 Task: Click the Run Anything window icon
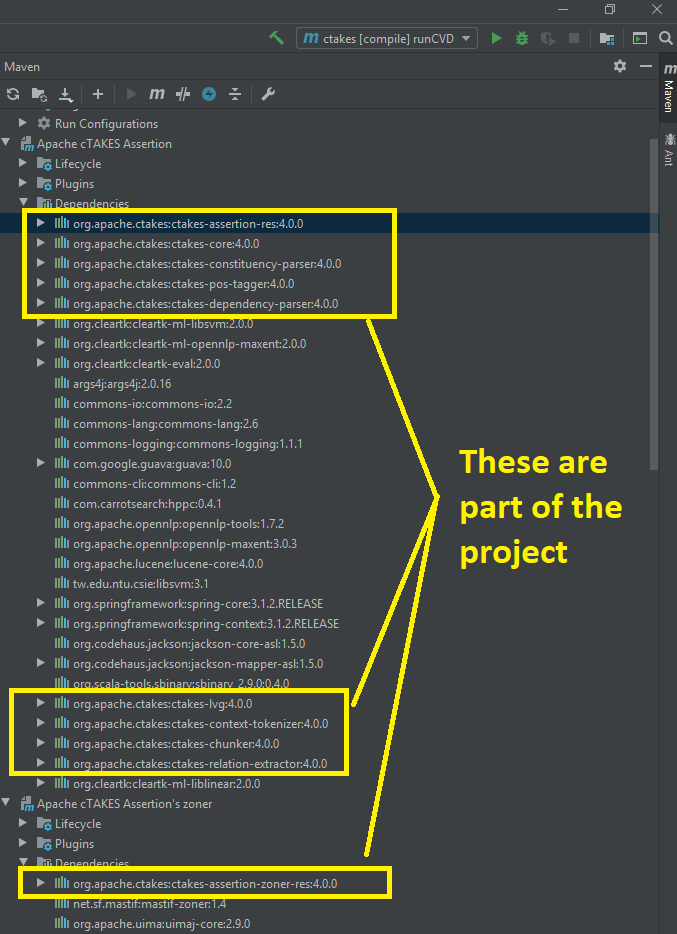[x=640, y=39]
